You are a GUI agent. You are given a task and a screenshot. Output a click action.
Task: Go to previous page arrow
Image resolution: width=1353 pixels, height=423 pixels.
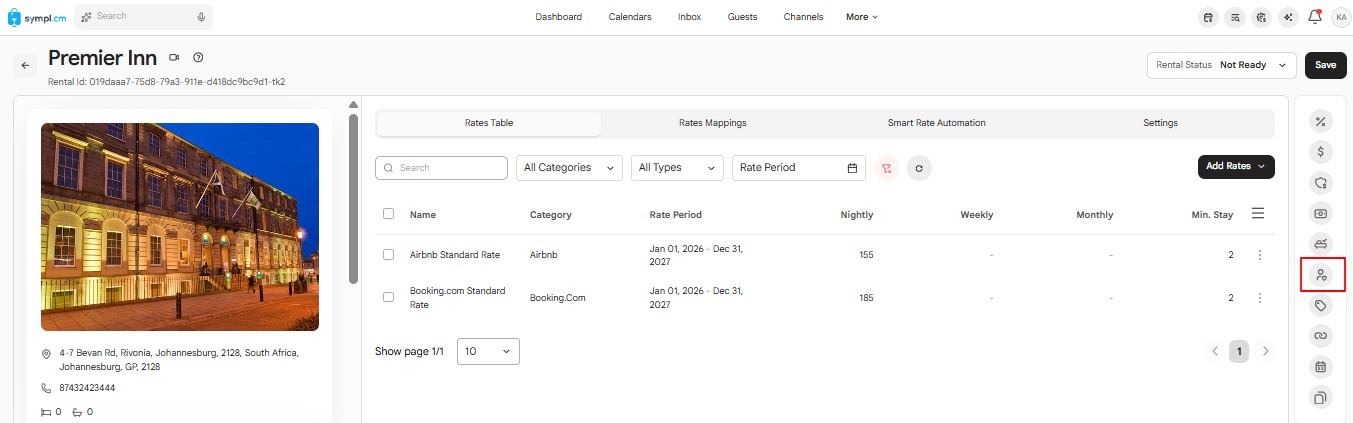(1215, 351)
